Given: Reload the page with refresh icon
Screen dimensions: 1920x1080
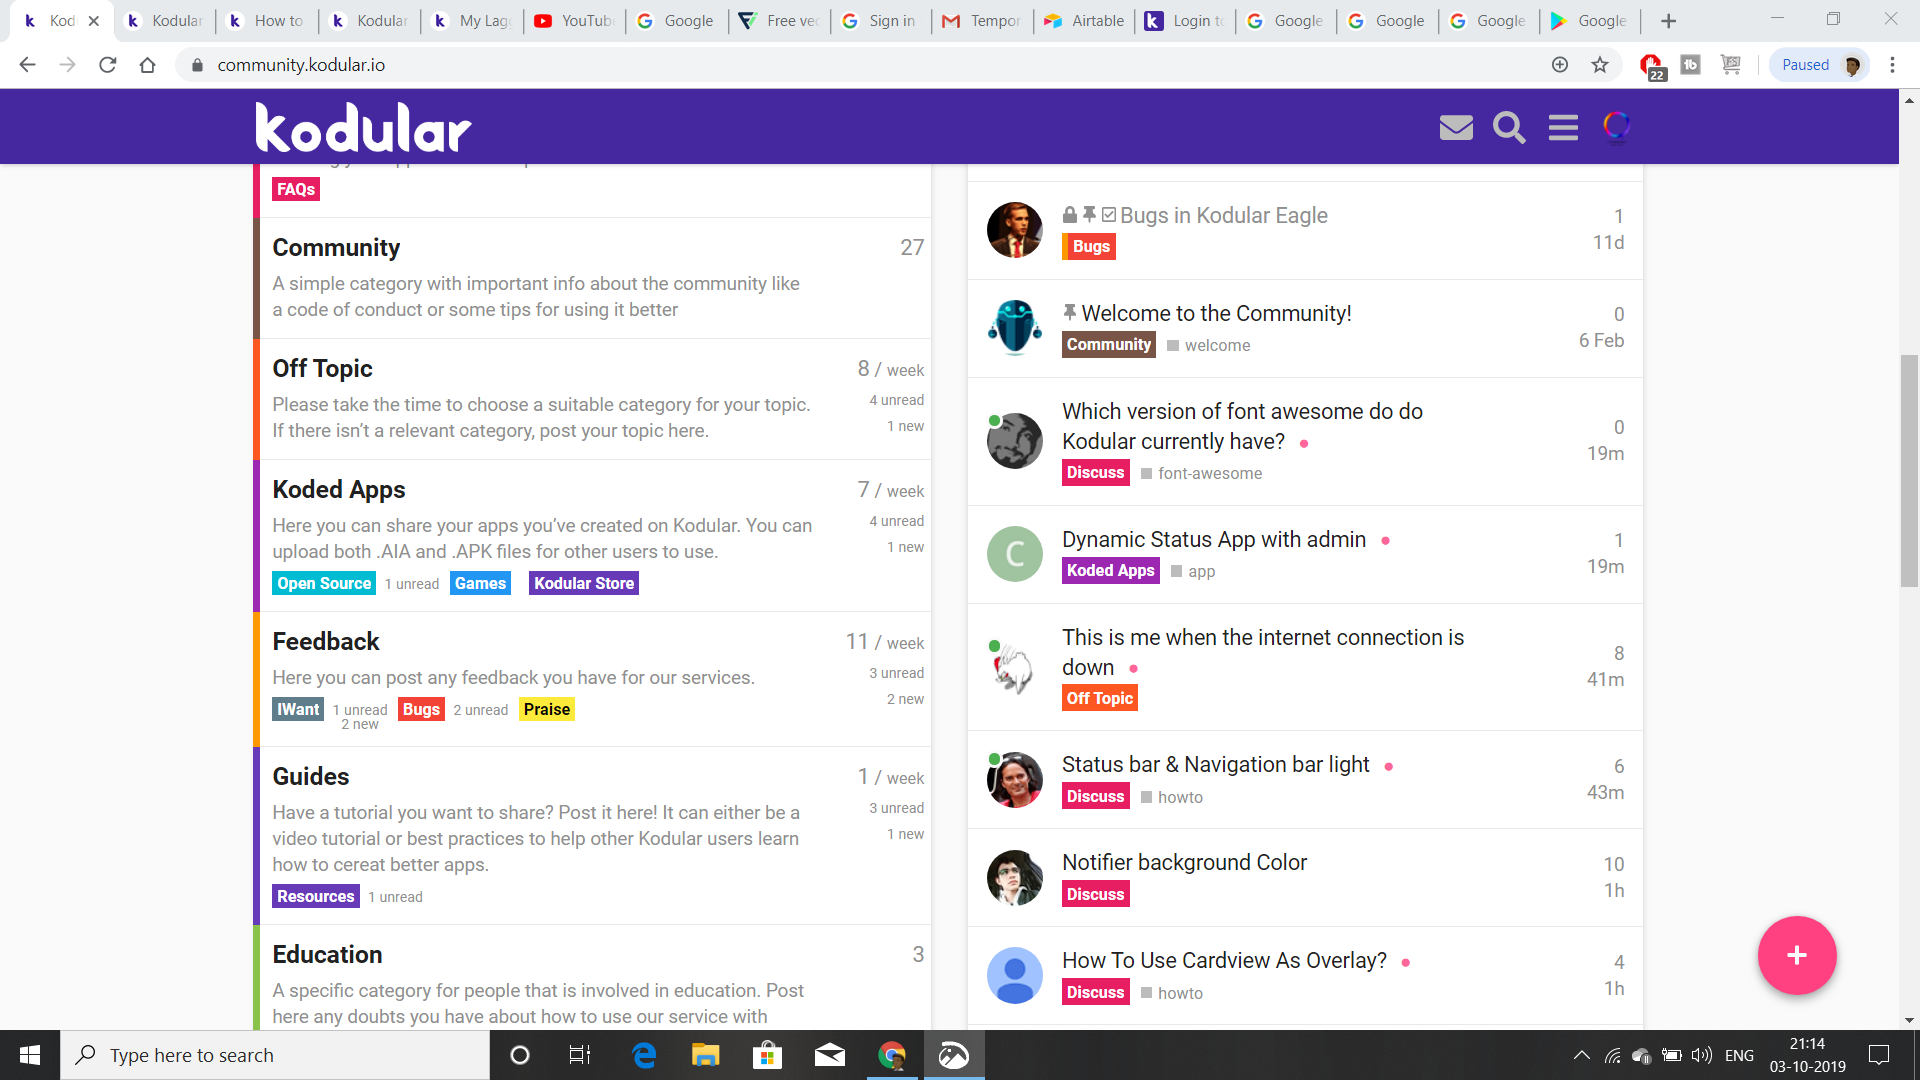Looking at the screenshot, I should (108, 65).
